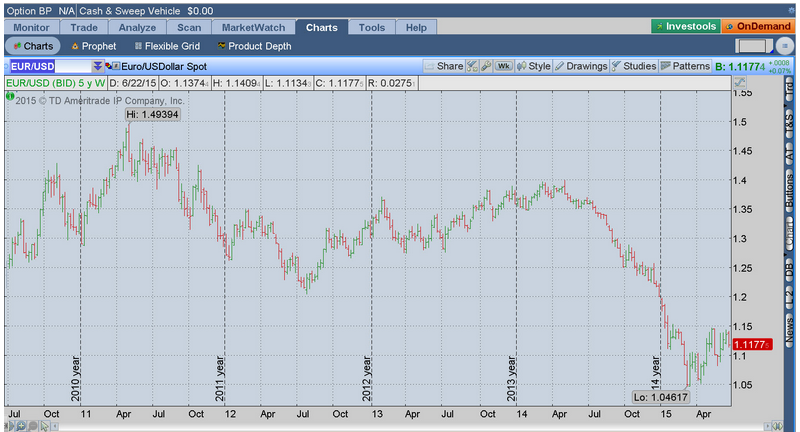Open the Product Depth sub-tab

[x=255, y=46]
